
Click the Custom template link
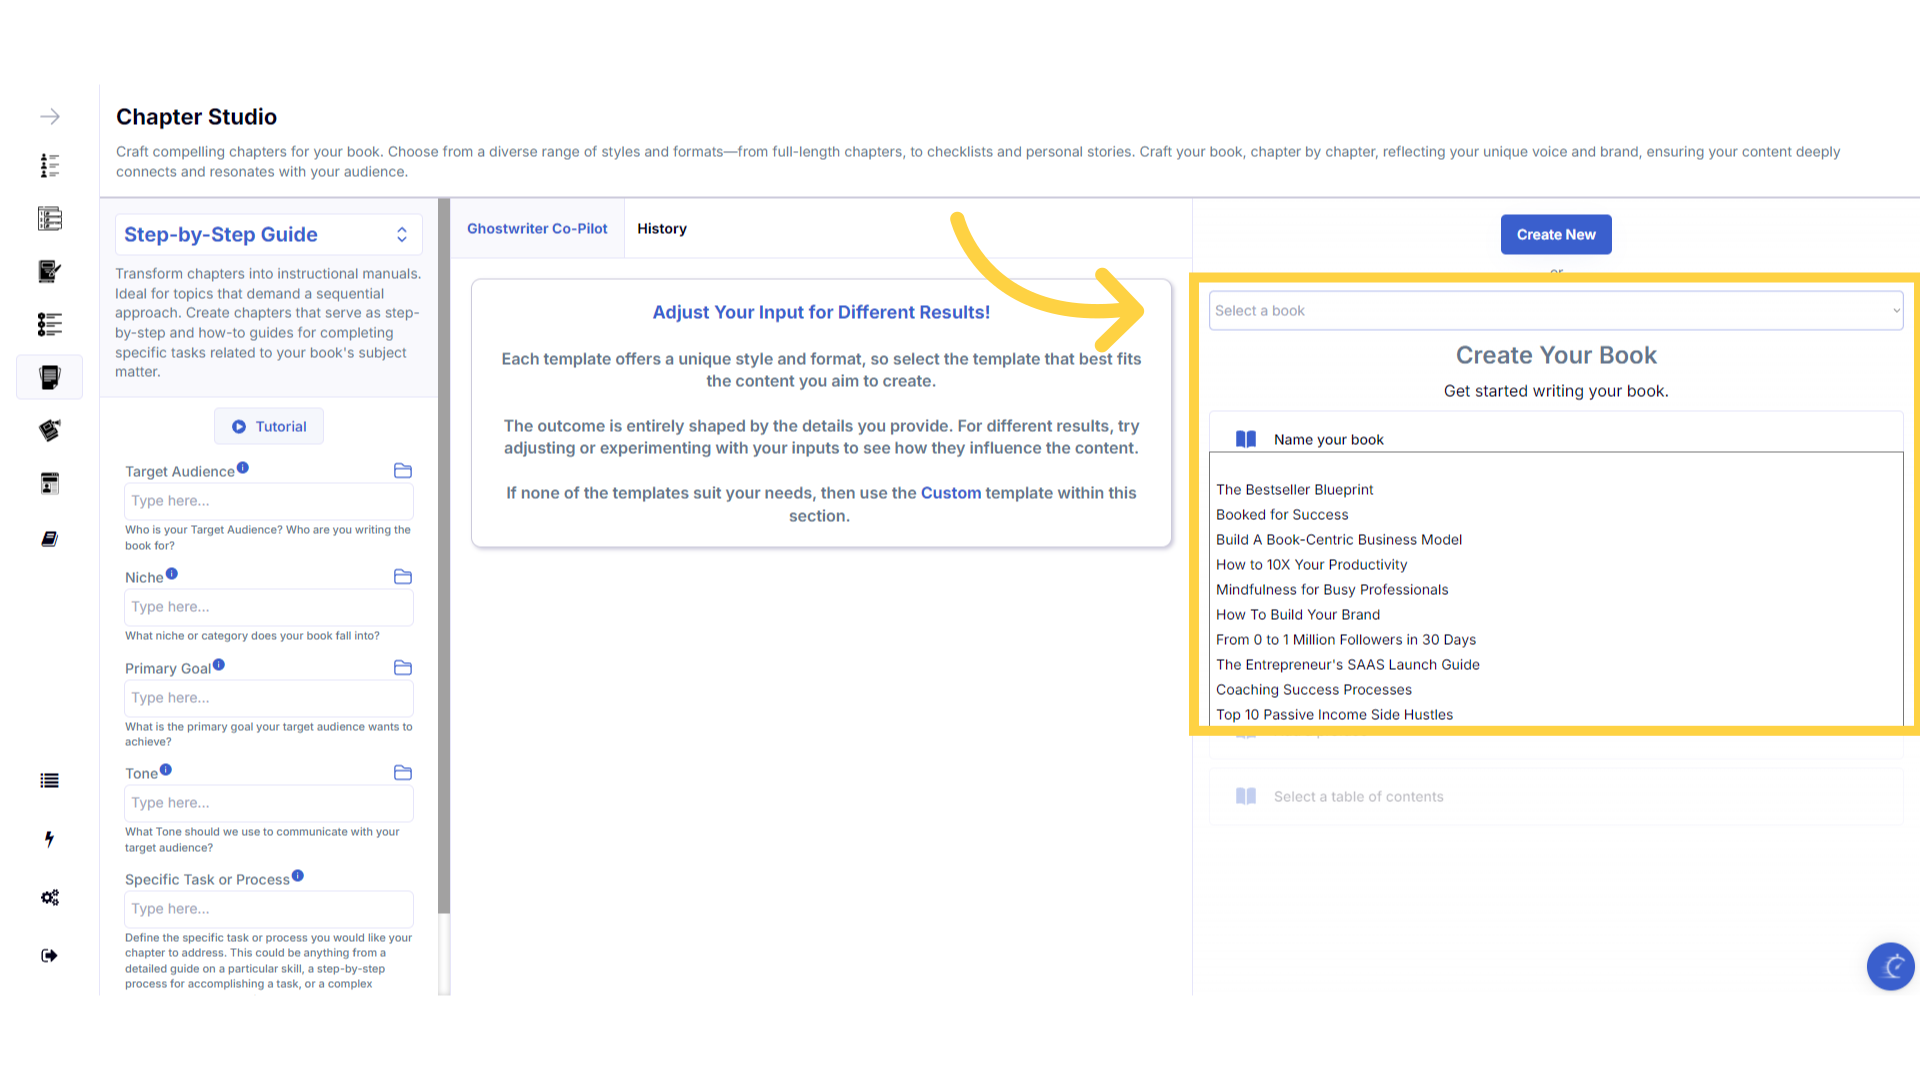(950, 493)
